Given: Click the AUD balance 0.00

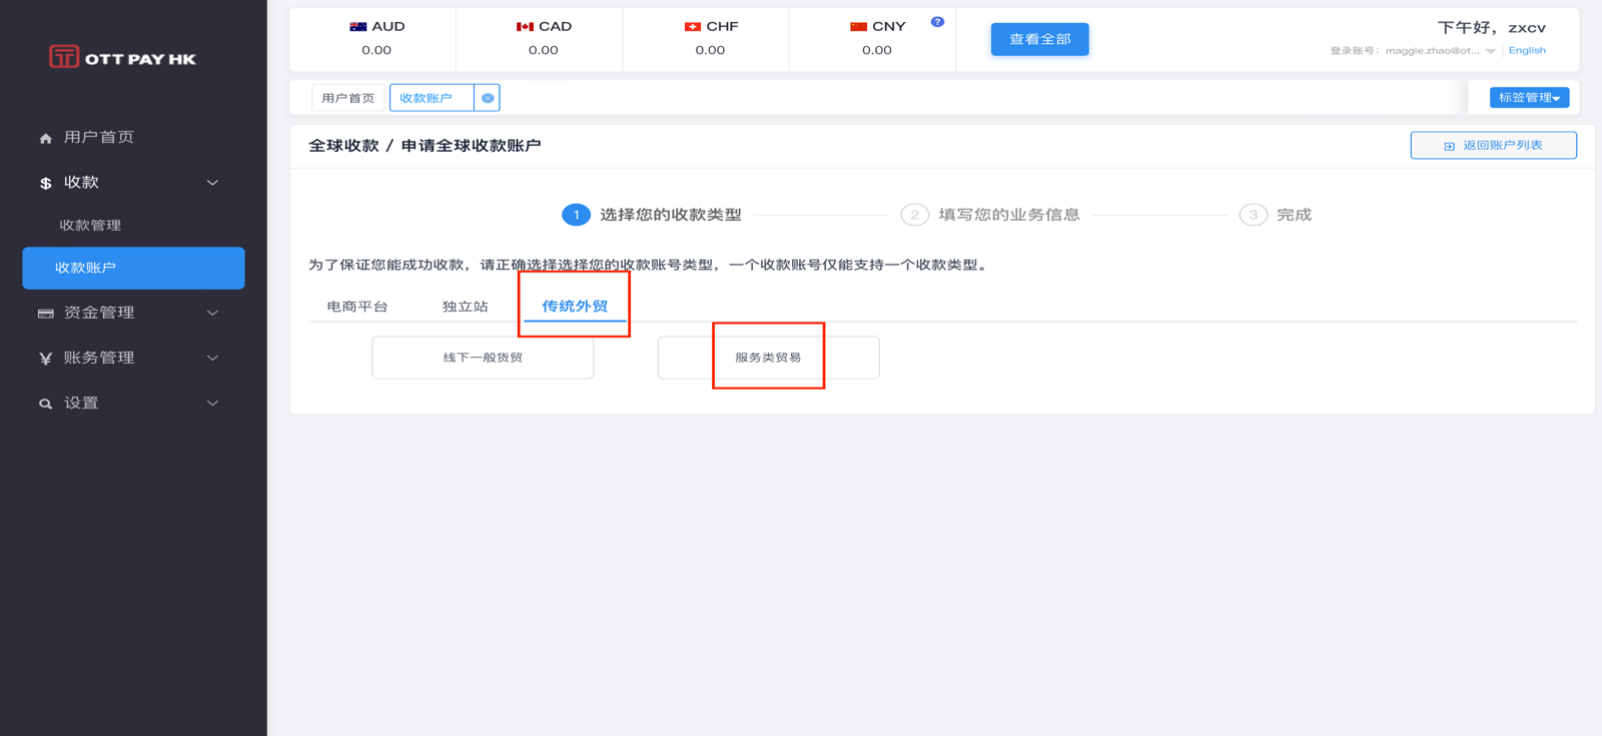Looking at the screenshot, I should [377, 50].
